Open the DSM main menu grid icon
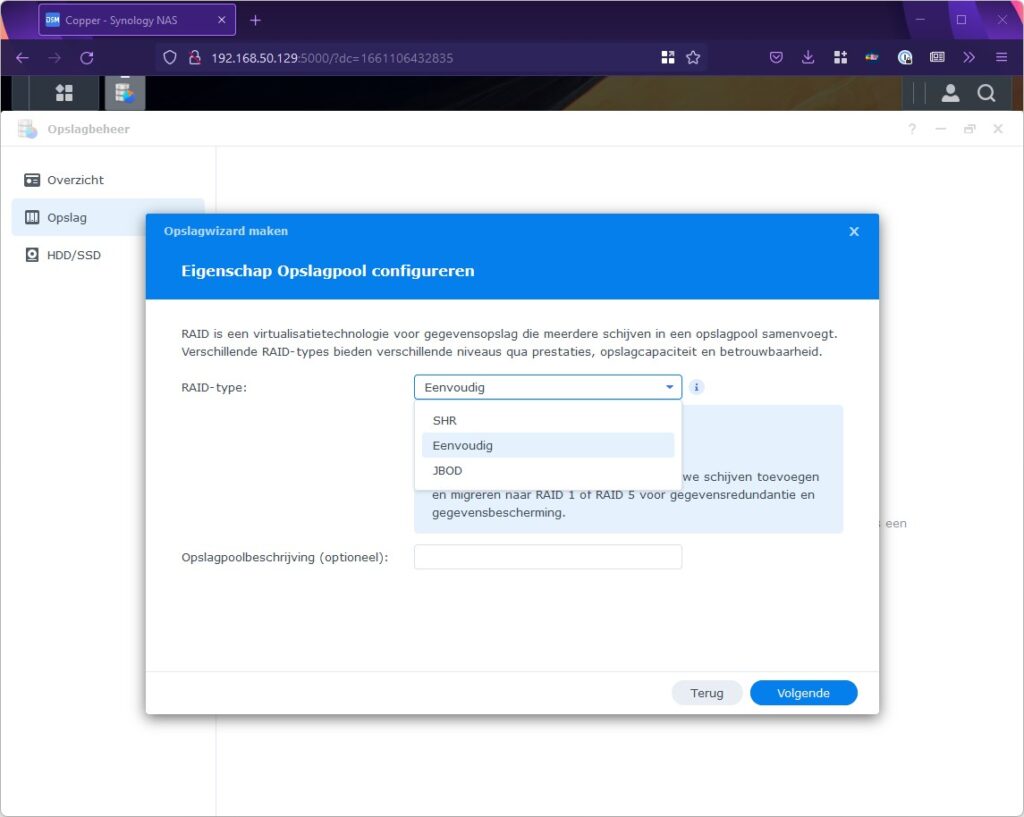 [x=64, y=93]
